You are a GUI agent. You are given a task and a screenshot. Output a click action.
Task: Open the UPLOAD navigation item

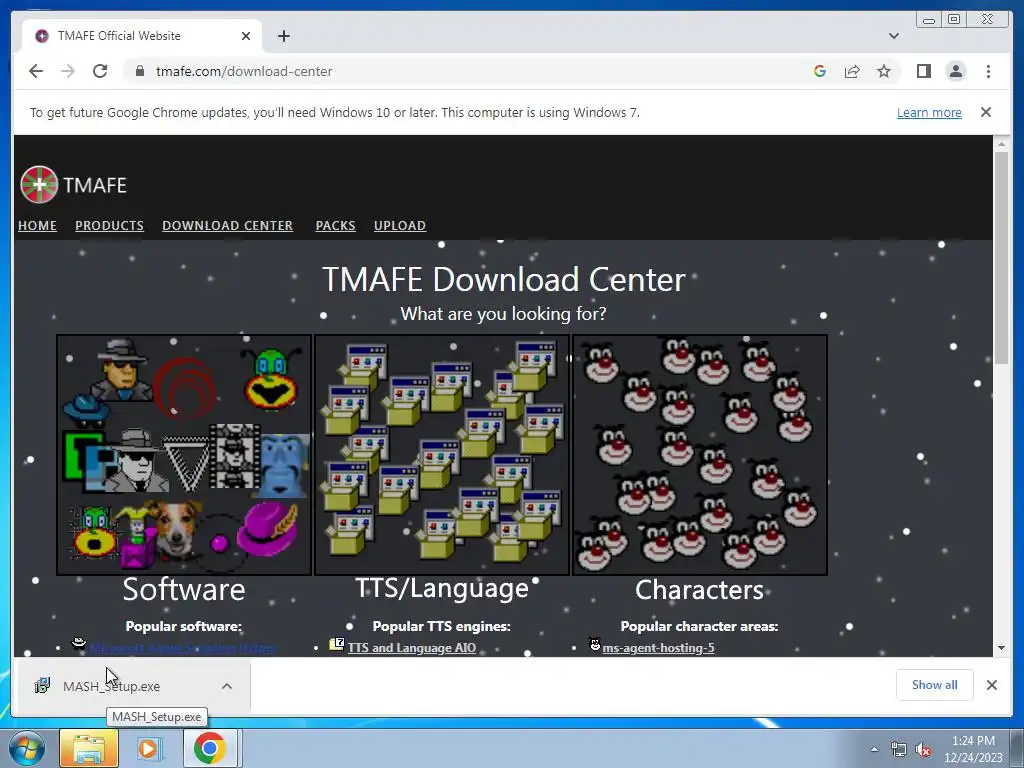[x=400, y=225]
